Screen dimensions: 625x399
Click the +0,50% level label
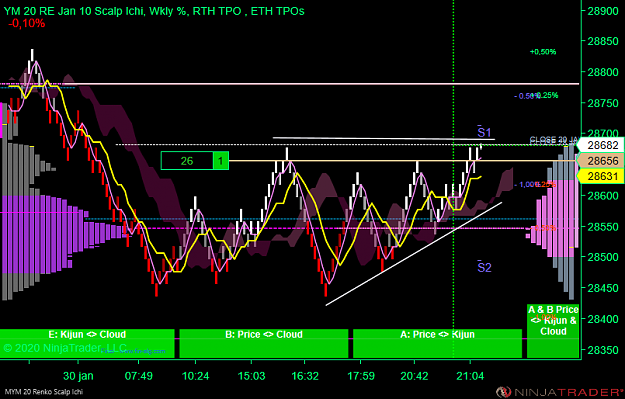[x=543, y=52]
